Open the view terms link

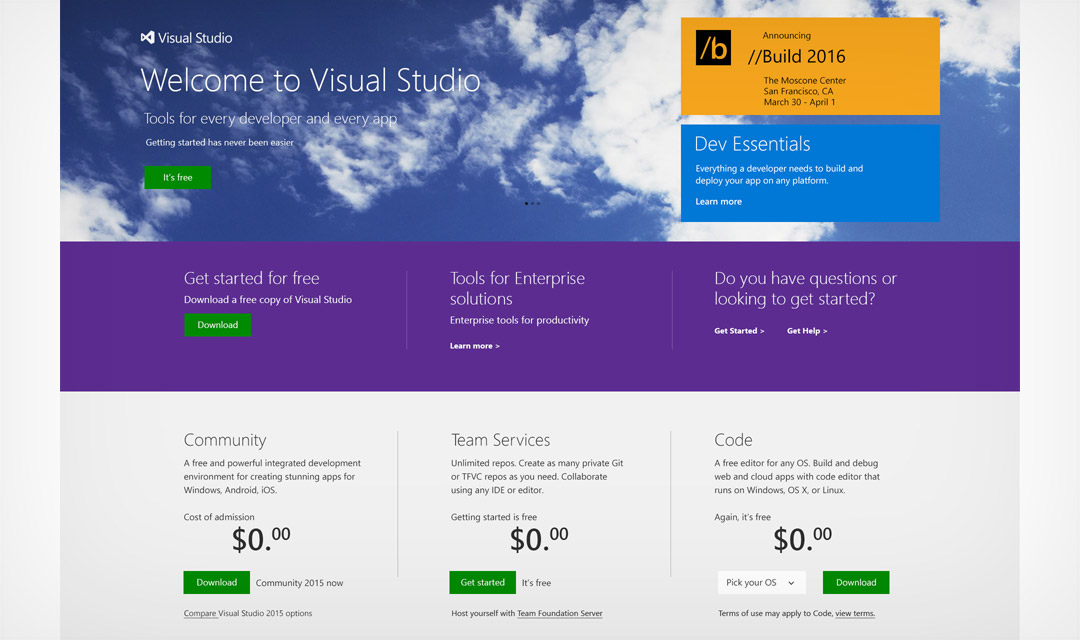pos(854,613)
